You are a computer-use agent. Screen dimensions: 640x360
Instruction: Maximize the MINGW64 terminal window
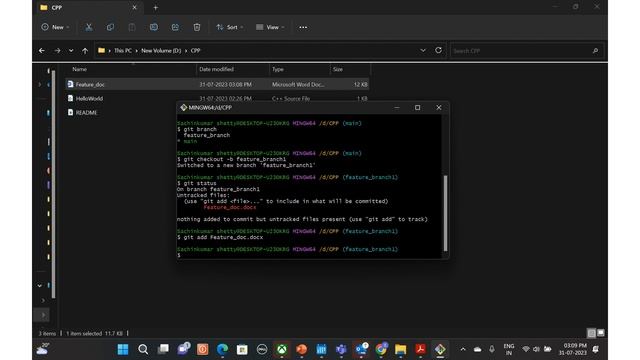[417, 107]
